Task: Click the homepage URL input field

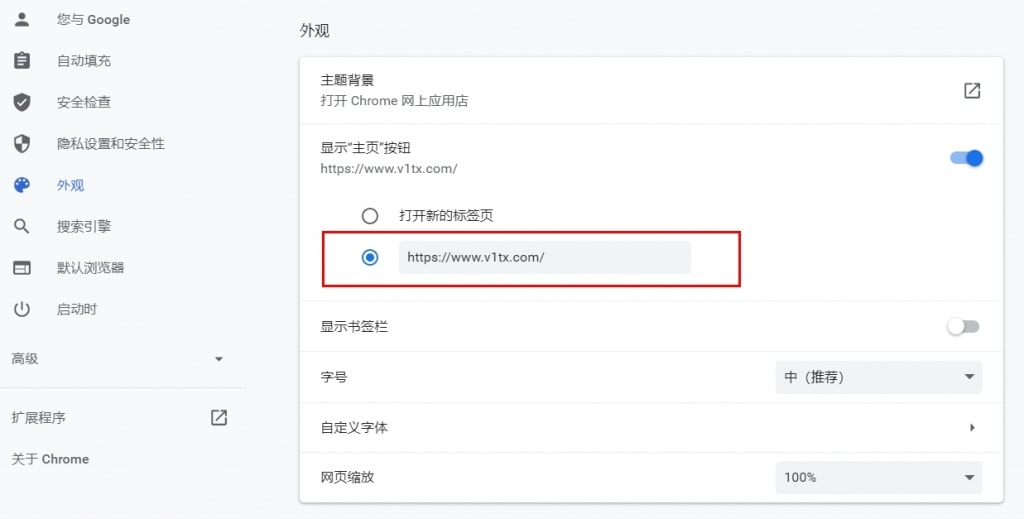Action: (x=544, y=257)
